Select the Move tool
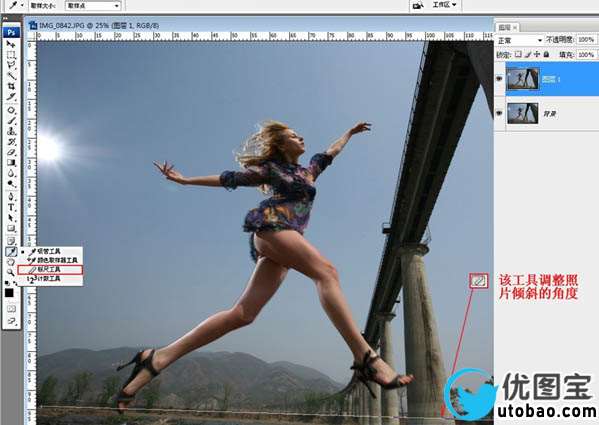The height and width of the screenshot is (425, 599). pyautogui.click(x=11, y=44)
